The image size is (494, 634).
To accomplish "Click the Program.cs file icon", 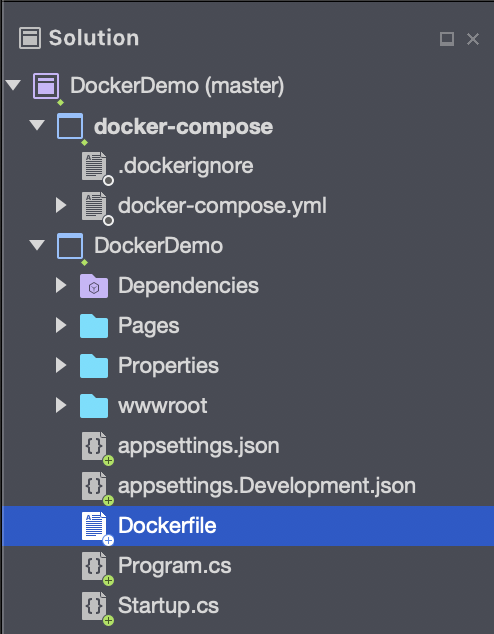I will click(94, 566).
